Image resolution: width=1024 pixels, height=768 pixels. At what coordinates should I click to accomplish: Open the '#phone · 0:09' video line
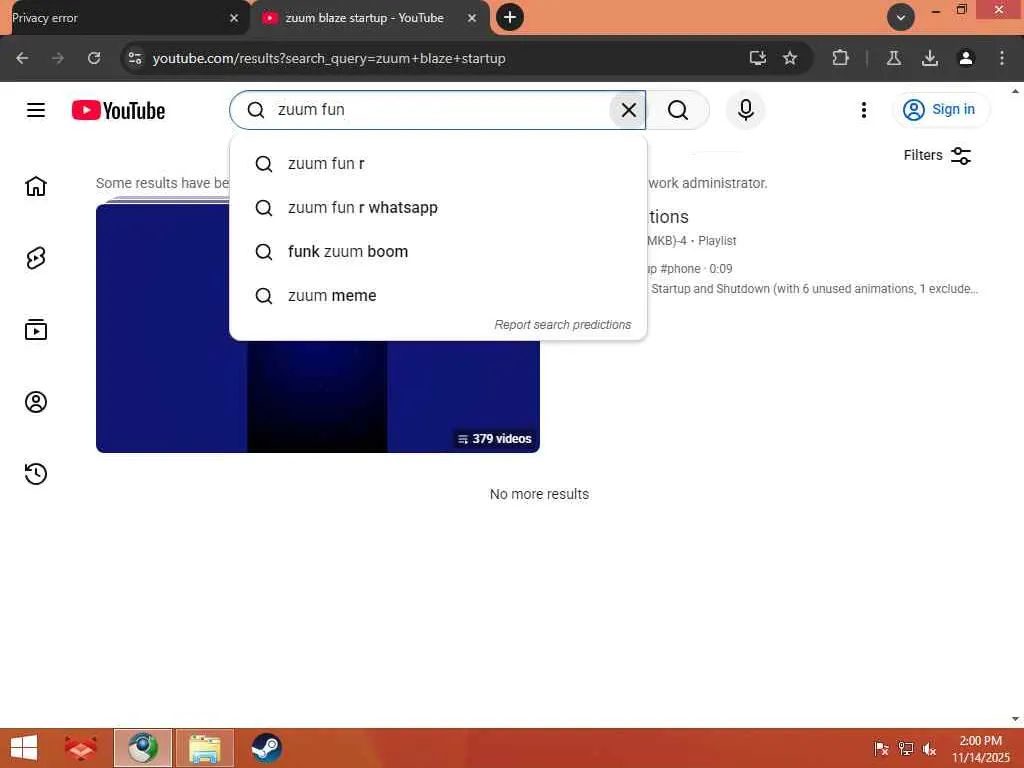(x=690, y=268)
